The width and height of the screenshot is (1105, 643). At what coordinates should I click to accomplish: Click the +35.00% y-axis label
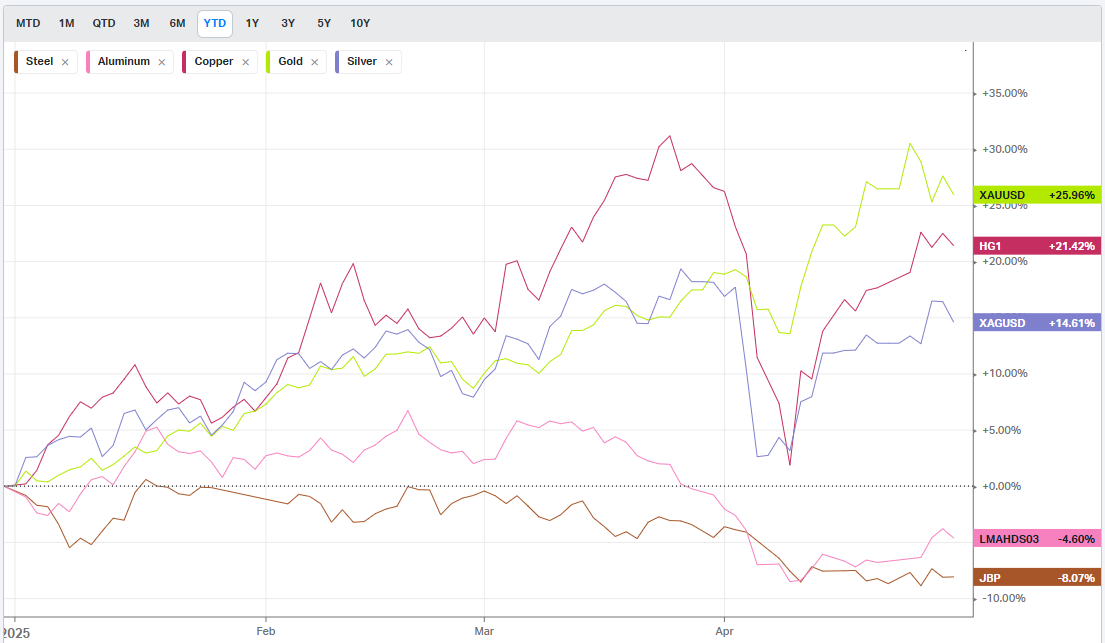tap(1004, 93)
